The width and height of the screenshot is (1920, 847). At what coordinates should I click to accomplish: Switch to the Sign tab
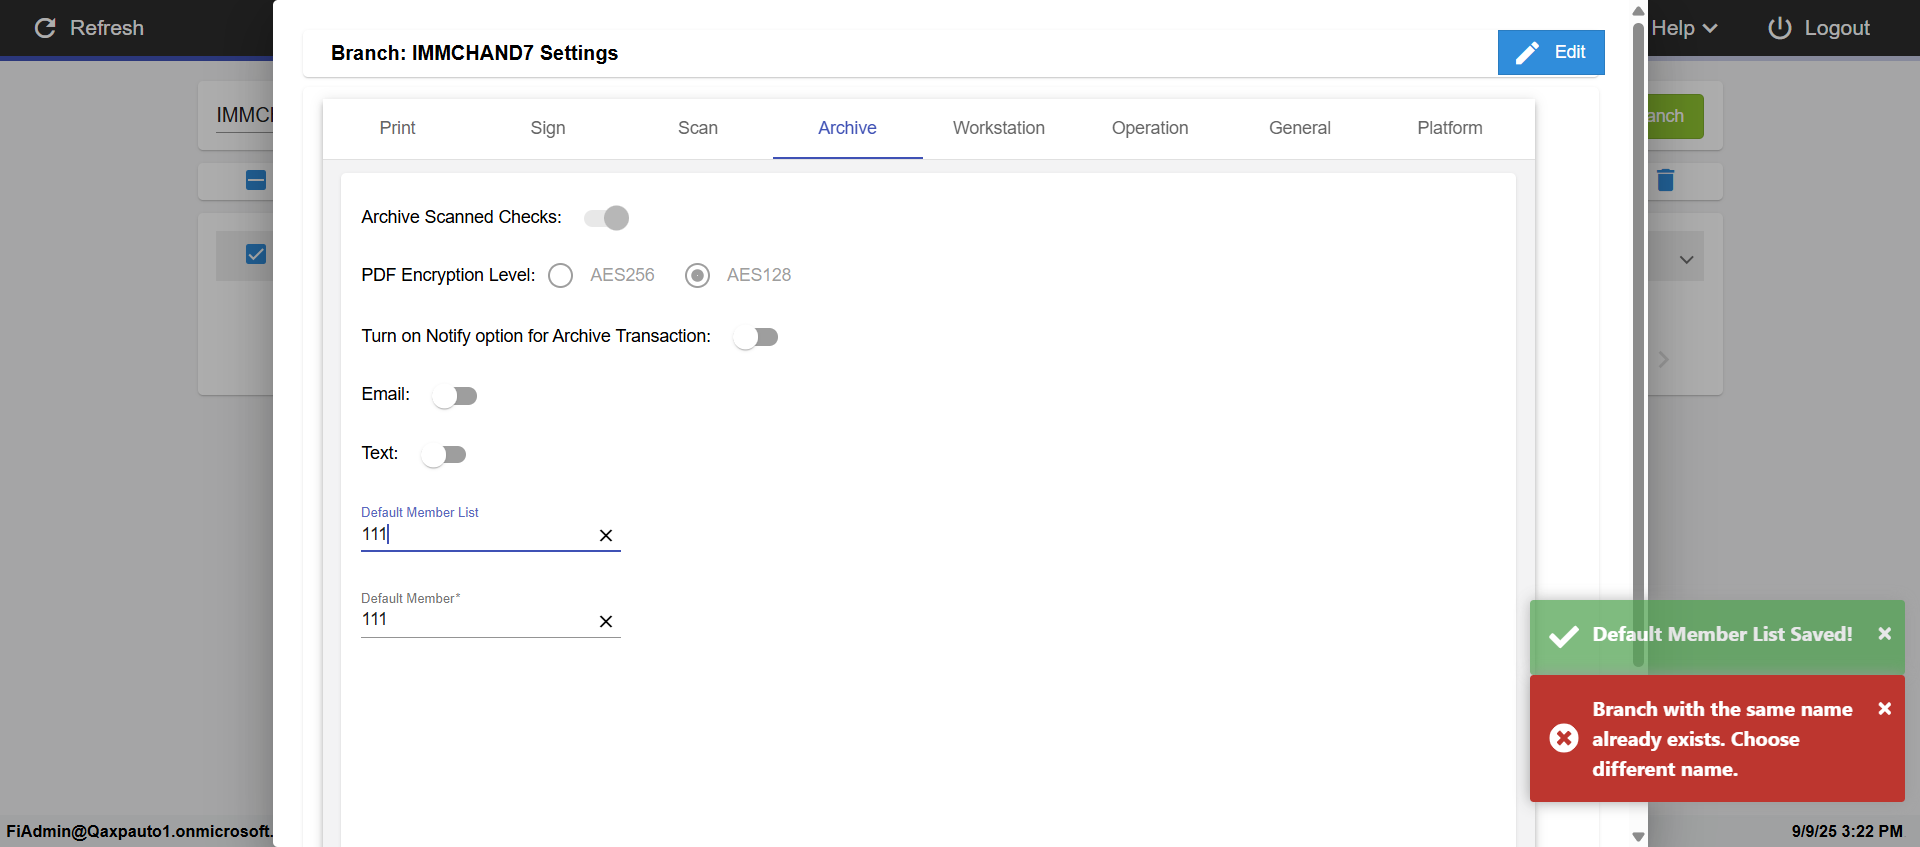(x=548, y=128)
